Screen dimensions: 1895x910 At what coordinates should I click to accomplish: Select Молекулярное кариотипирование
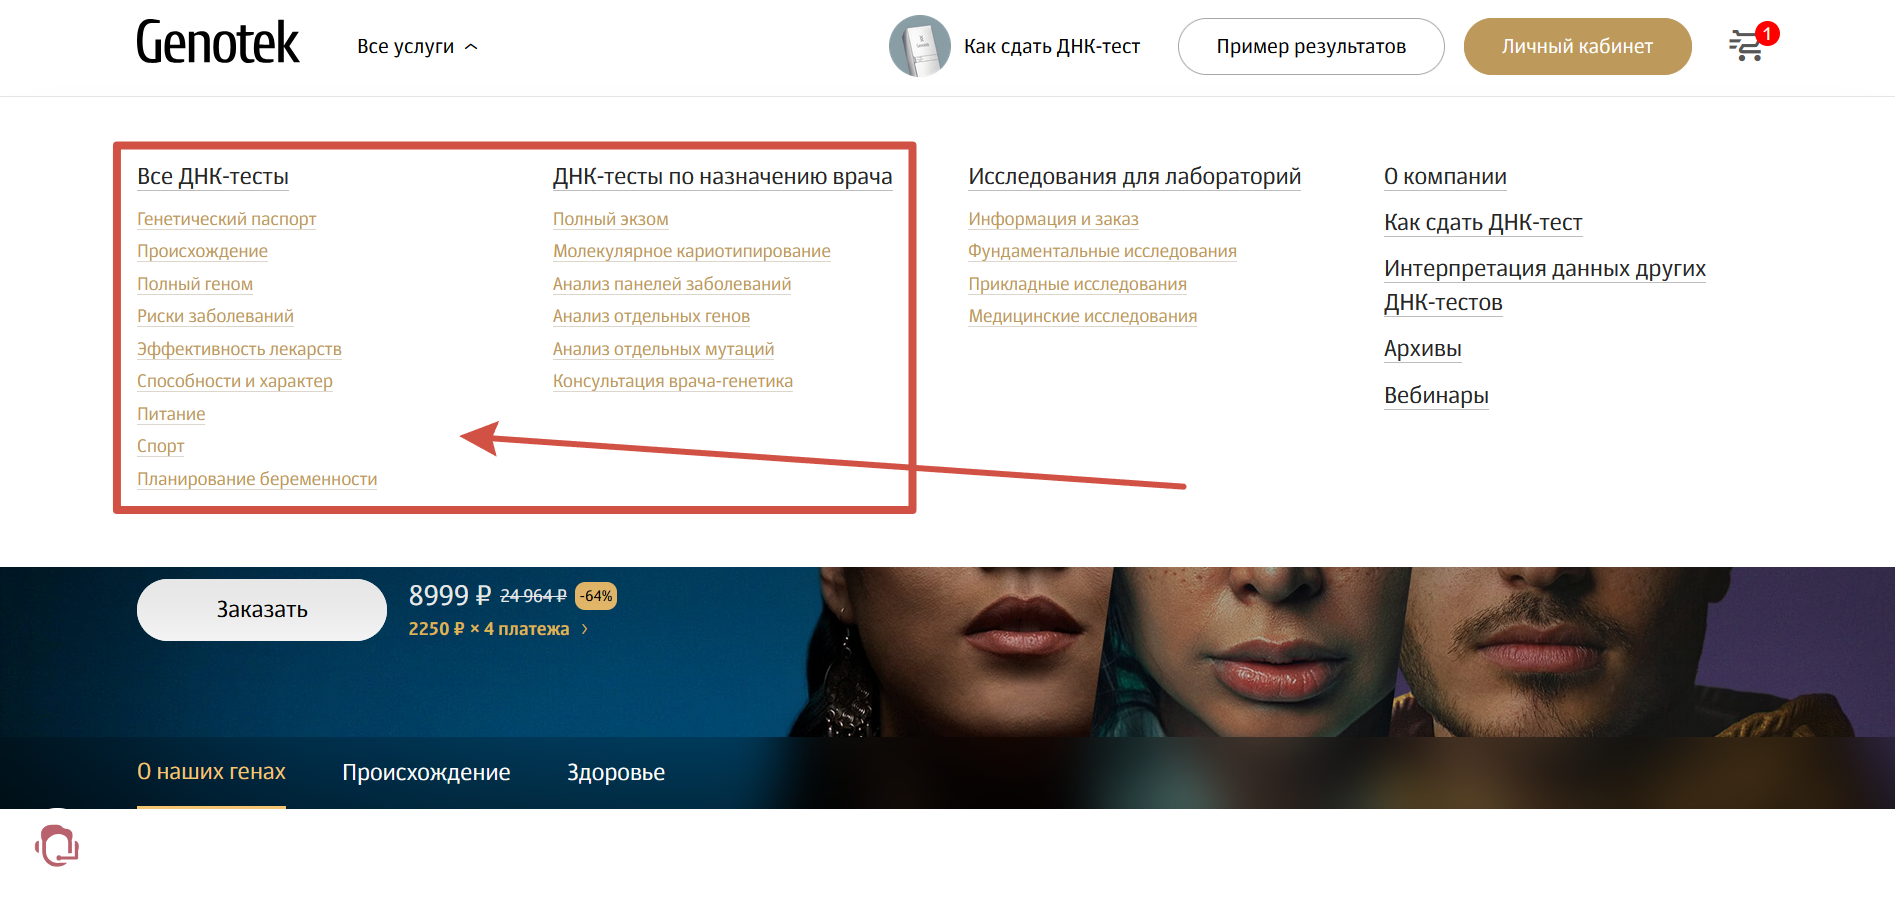(x=692, y=251)
